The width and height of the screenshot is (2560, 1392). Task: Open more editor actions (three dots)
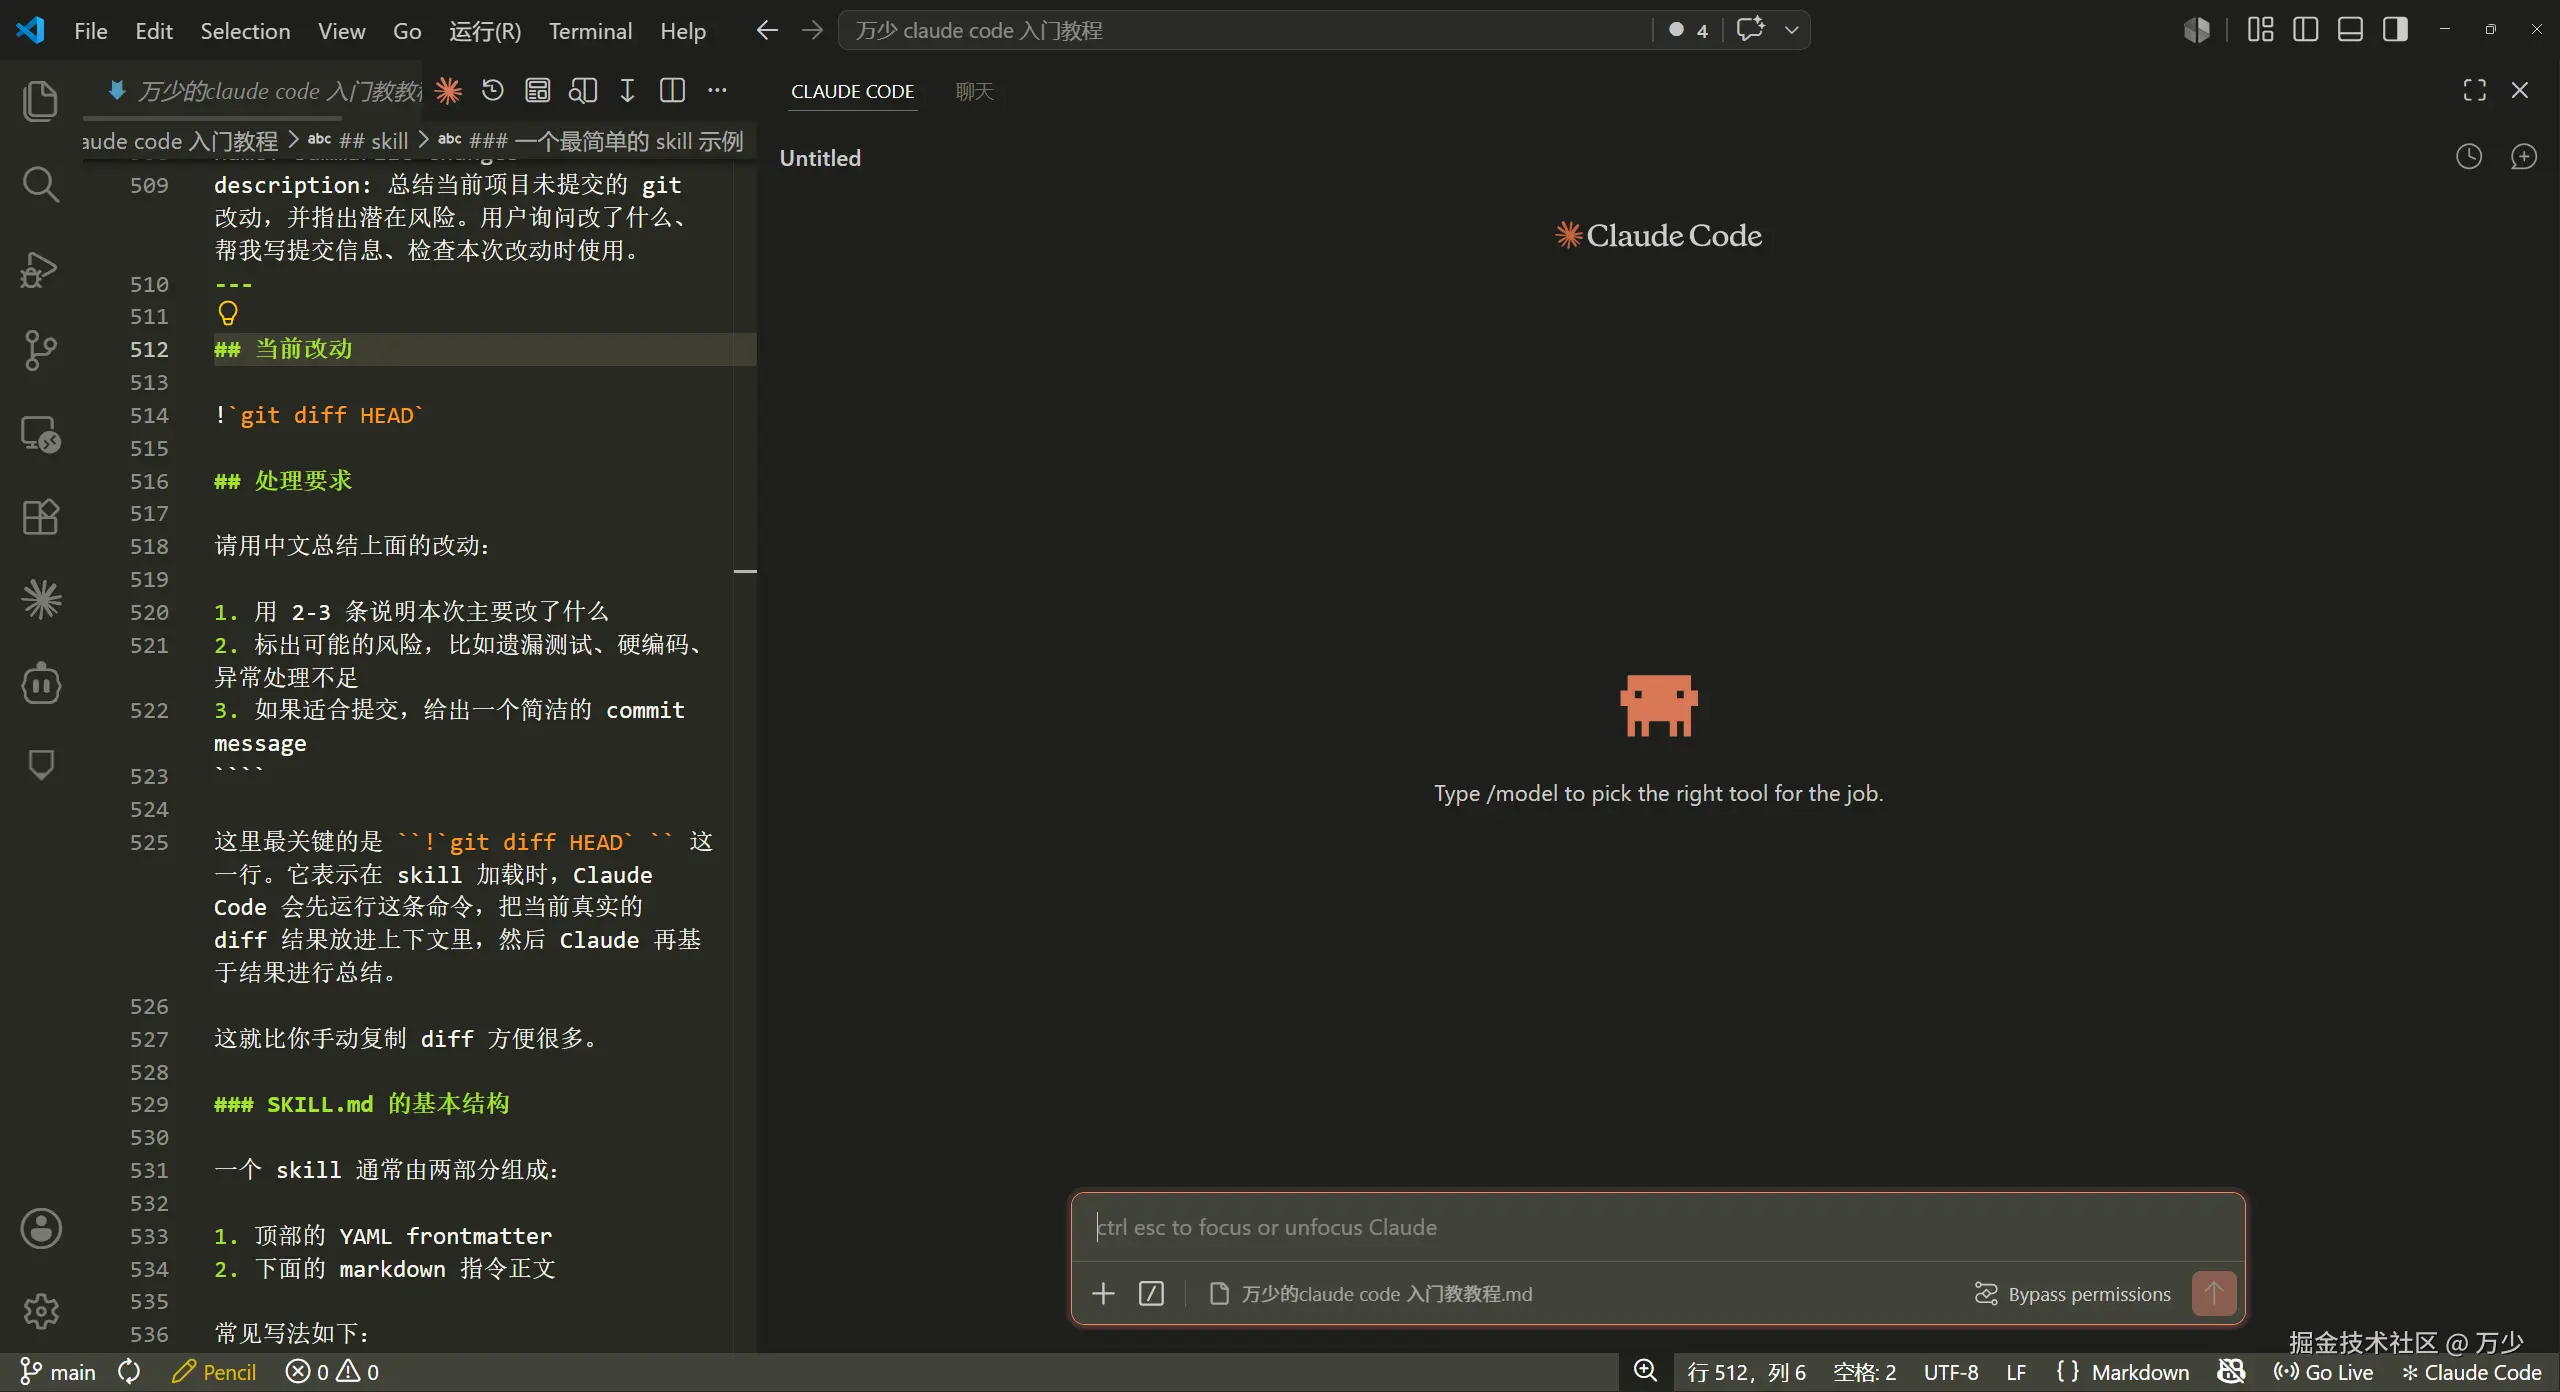[717, 91]
